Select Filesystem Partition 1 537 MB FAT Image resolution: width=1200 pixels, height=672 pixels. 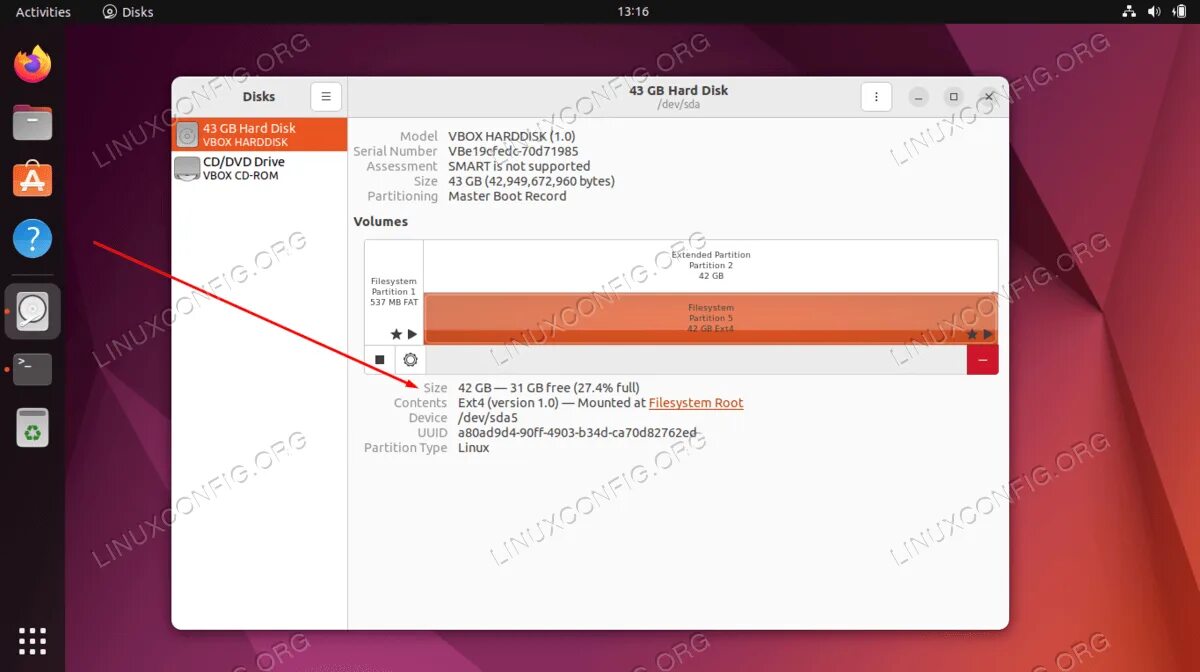(394, 293)
